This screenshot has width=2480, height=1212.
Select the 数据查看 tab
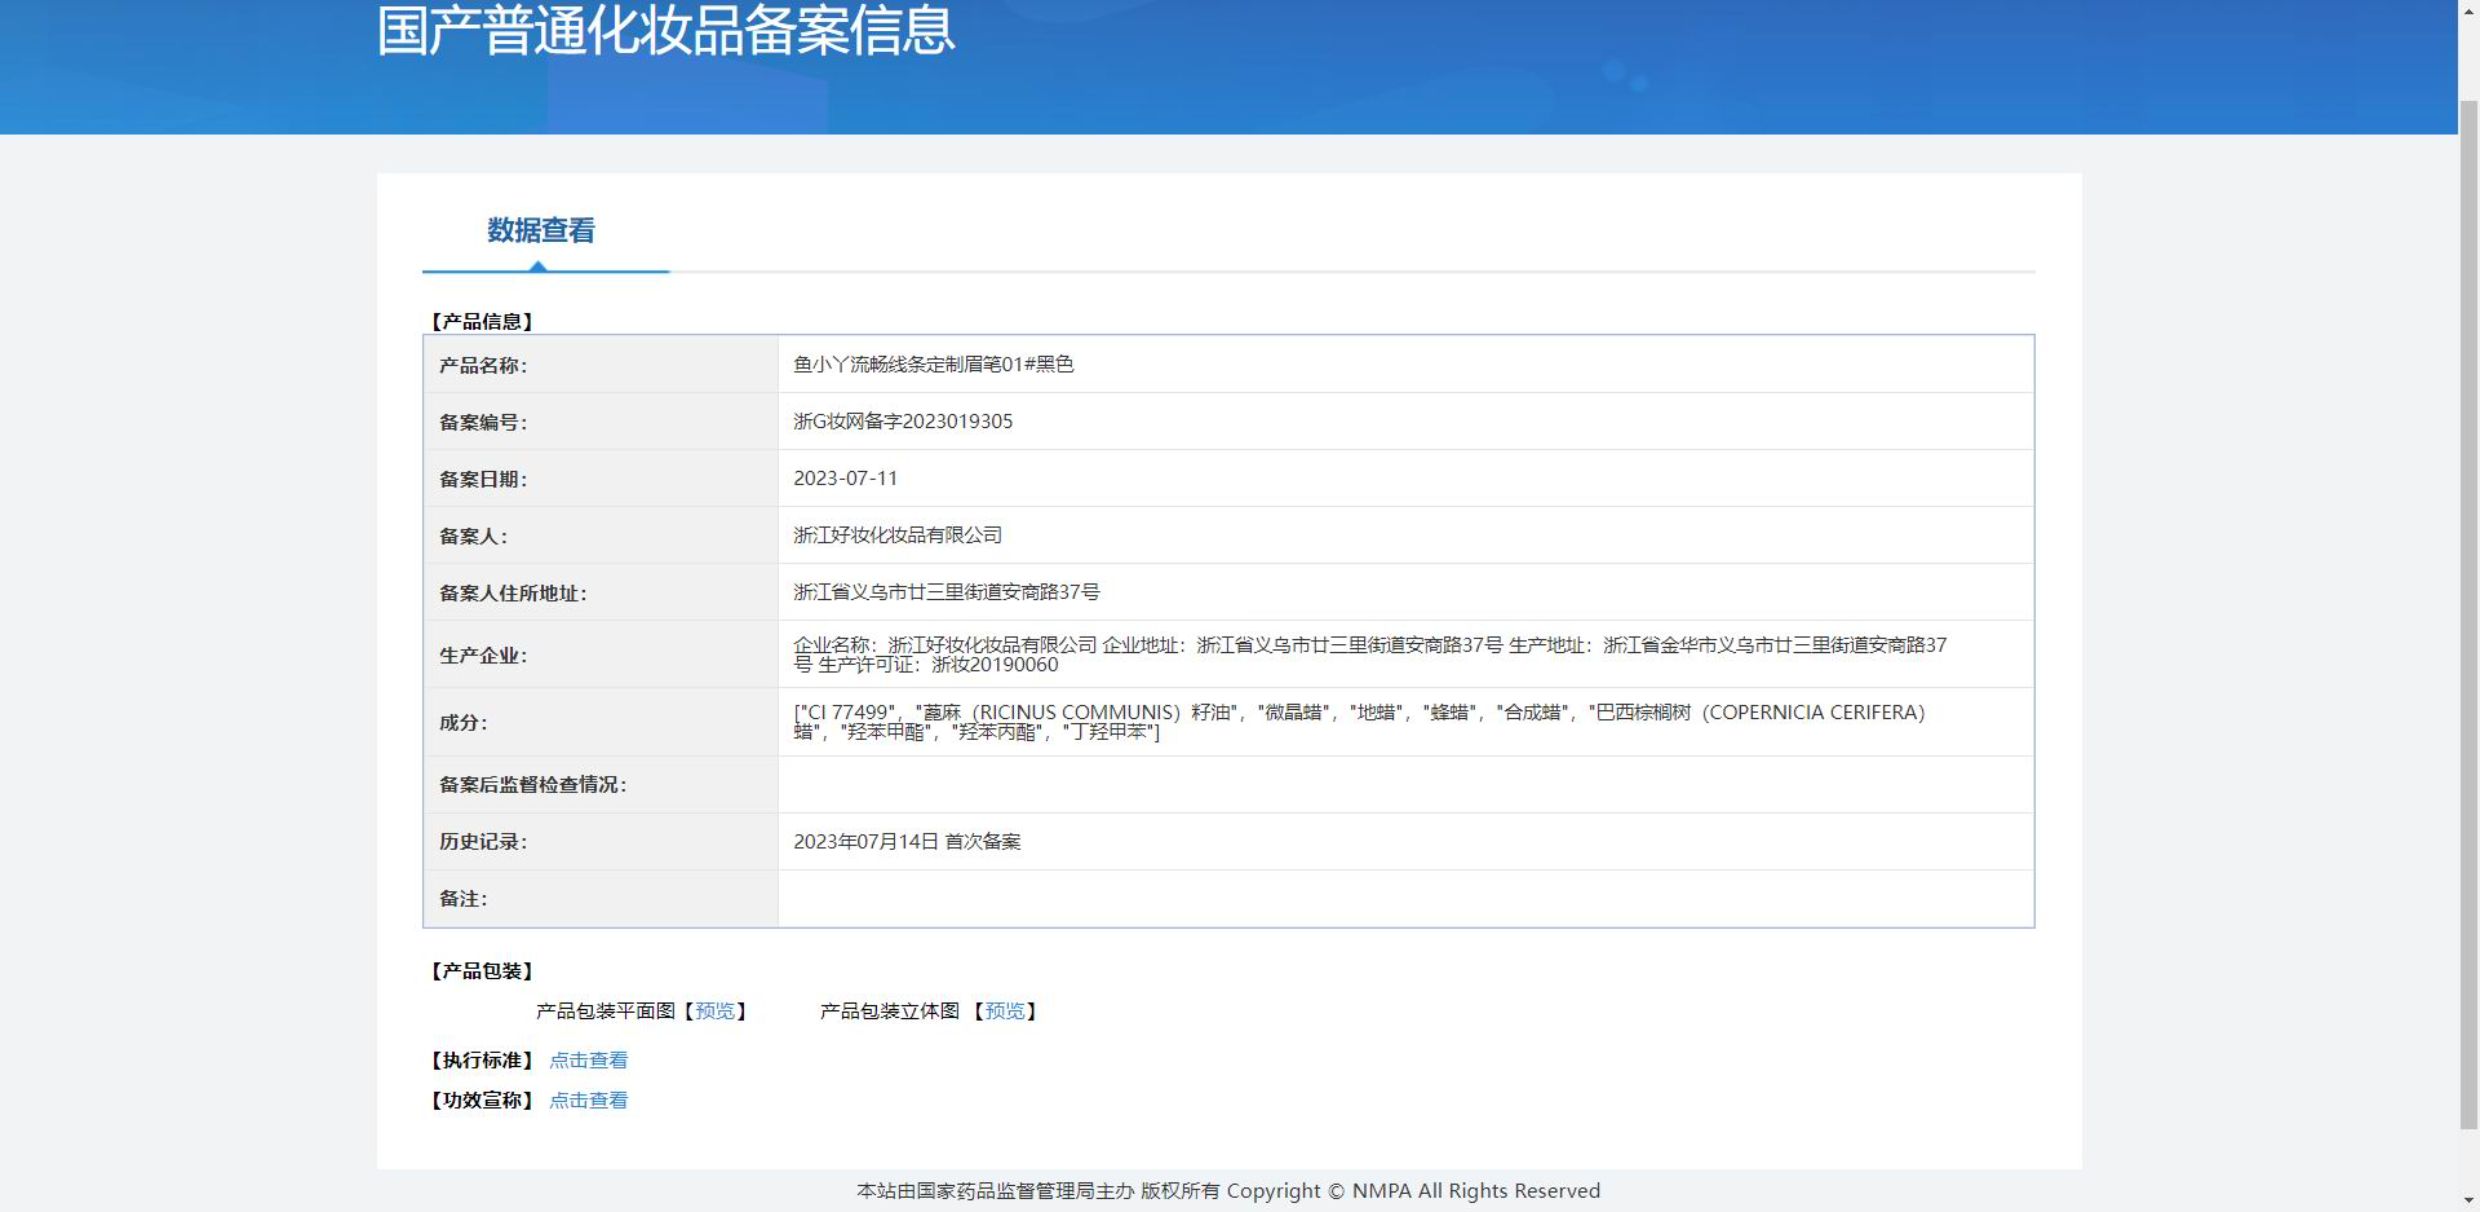point(541,231)
